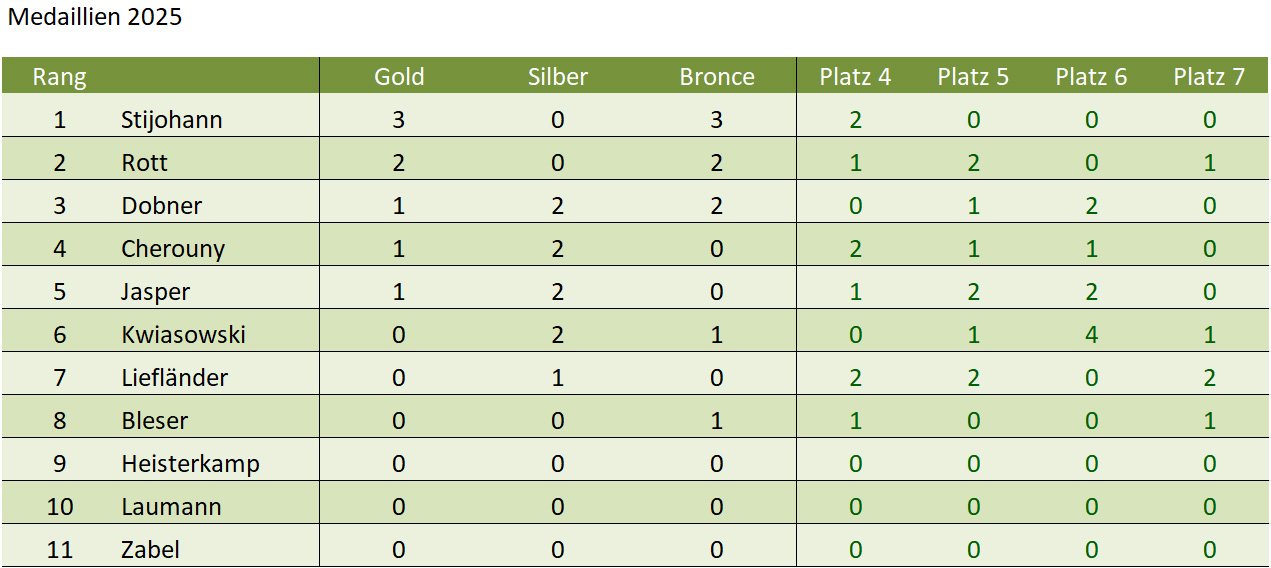
Task: Select the Dobner name cell
Action: pos(161,206)
